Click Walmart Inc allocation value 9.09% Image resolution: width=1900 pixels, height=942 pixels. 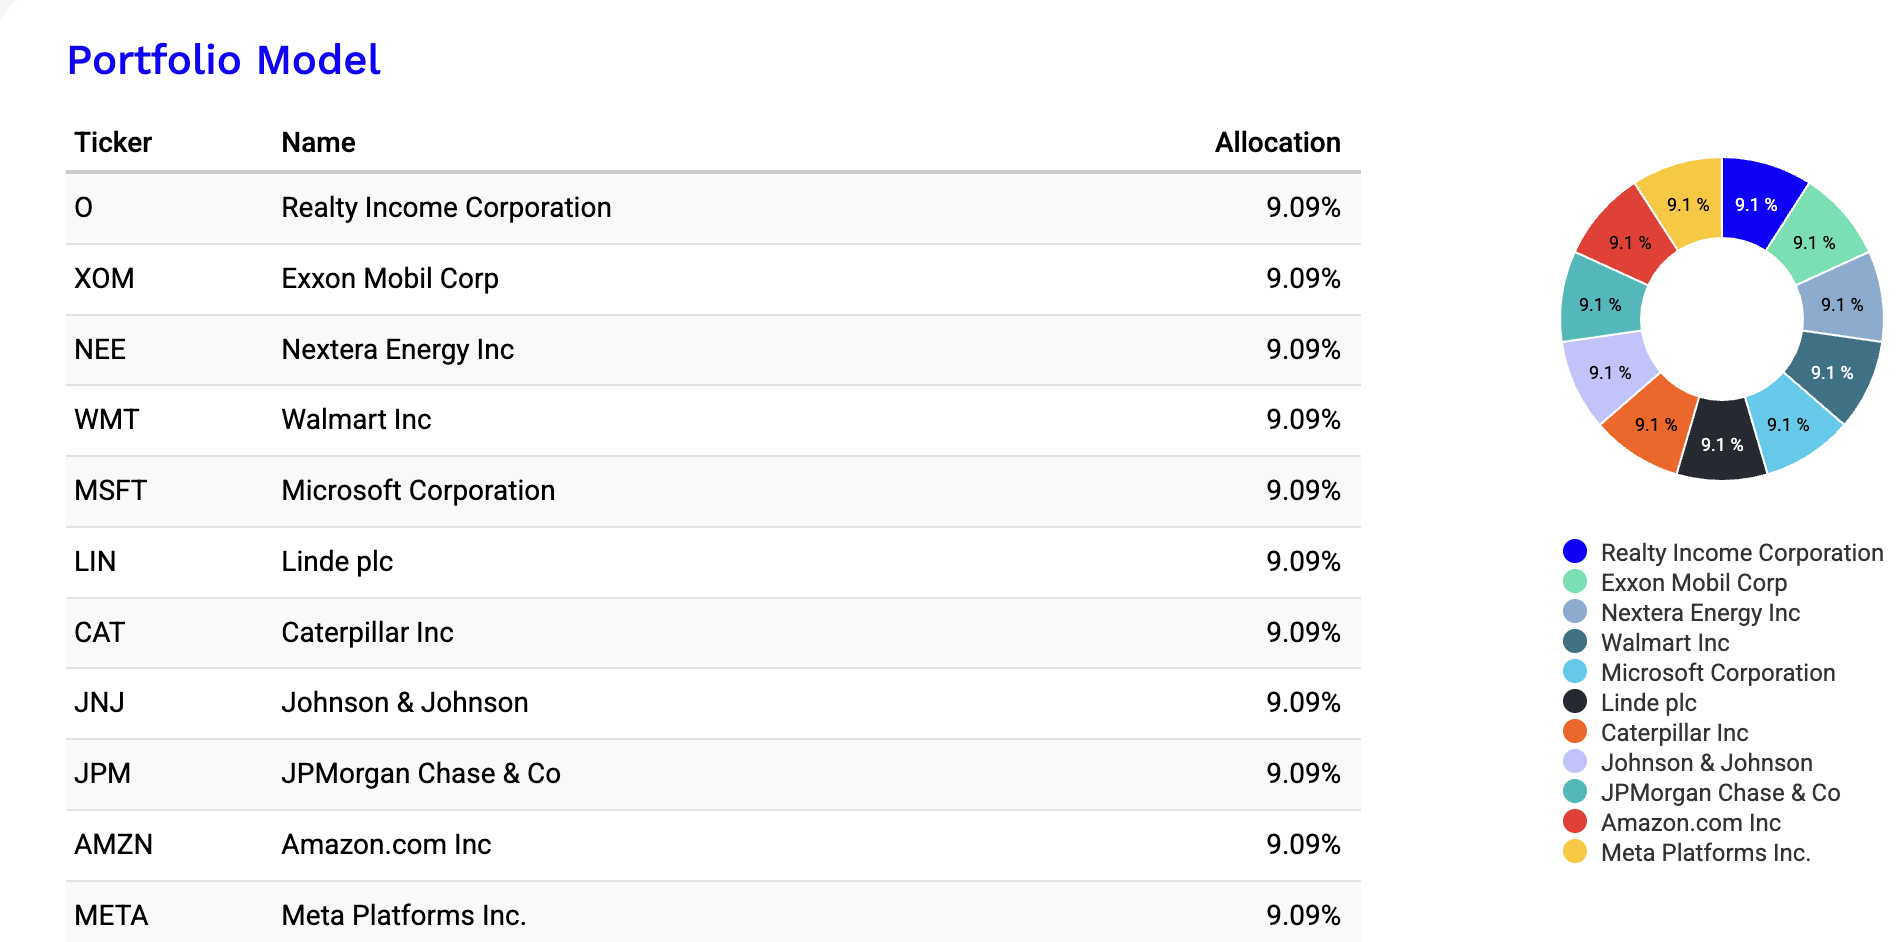pyautogui.click(x=1302, y=419)
